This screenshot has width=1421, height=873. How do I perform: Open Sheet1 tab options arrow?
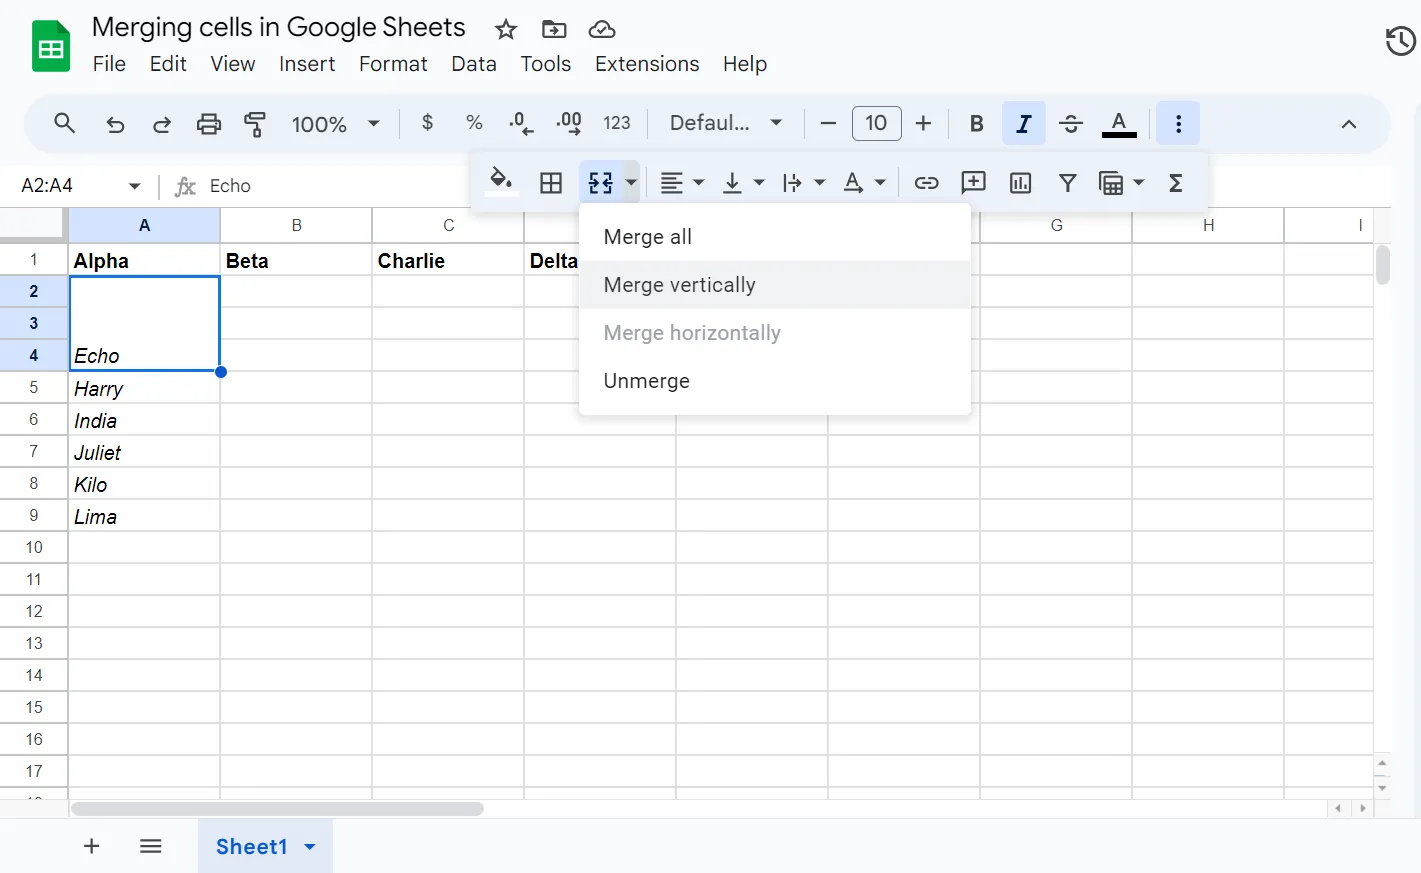tap(310, 847)
